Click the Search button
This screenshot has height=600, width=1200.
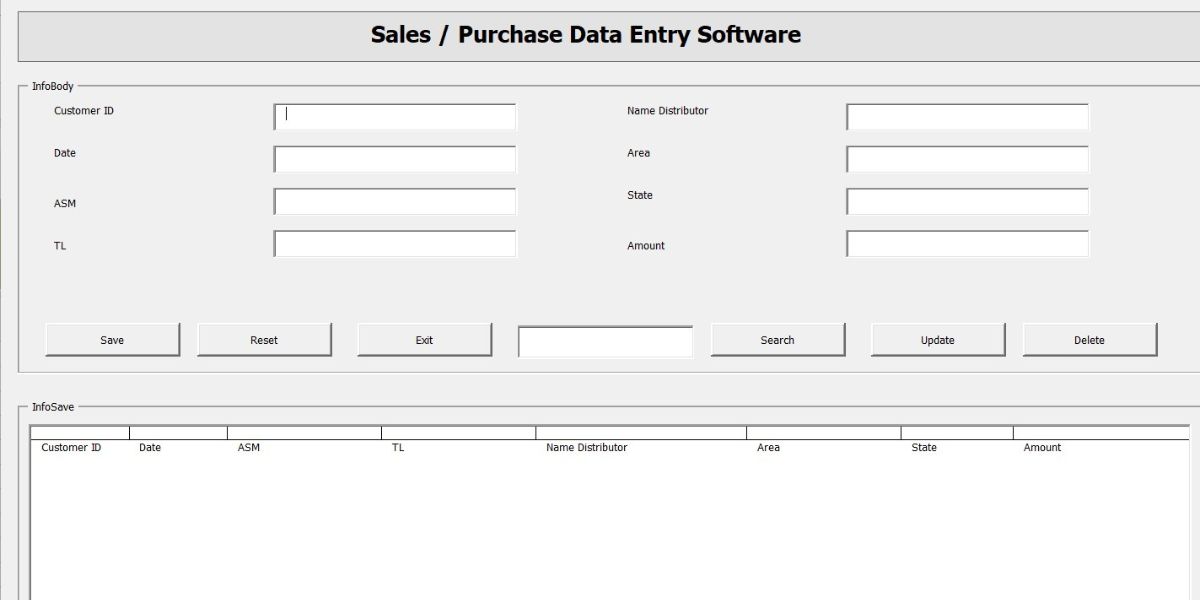point(778,340)
